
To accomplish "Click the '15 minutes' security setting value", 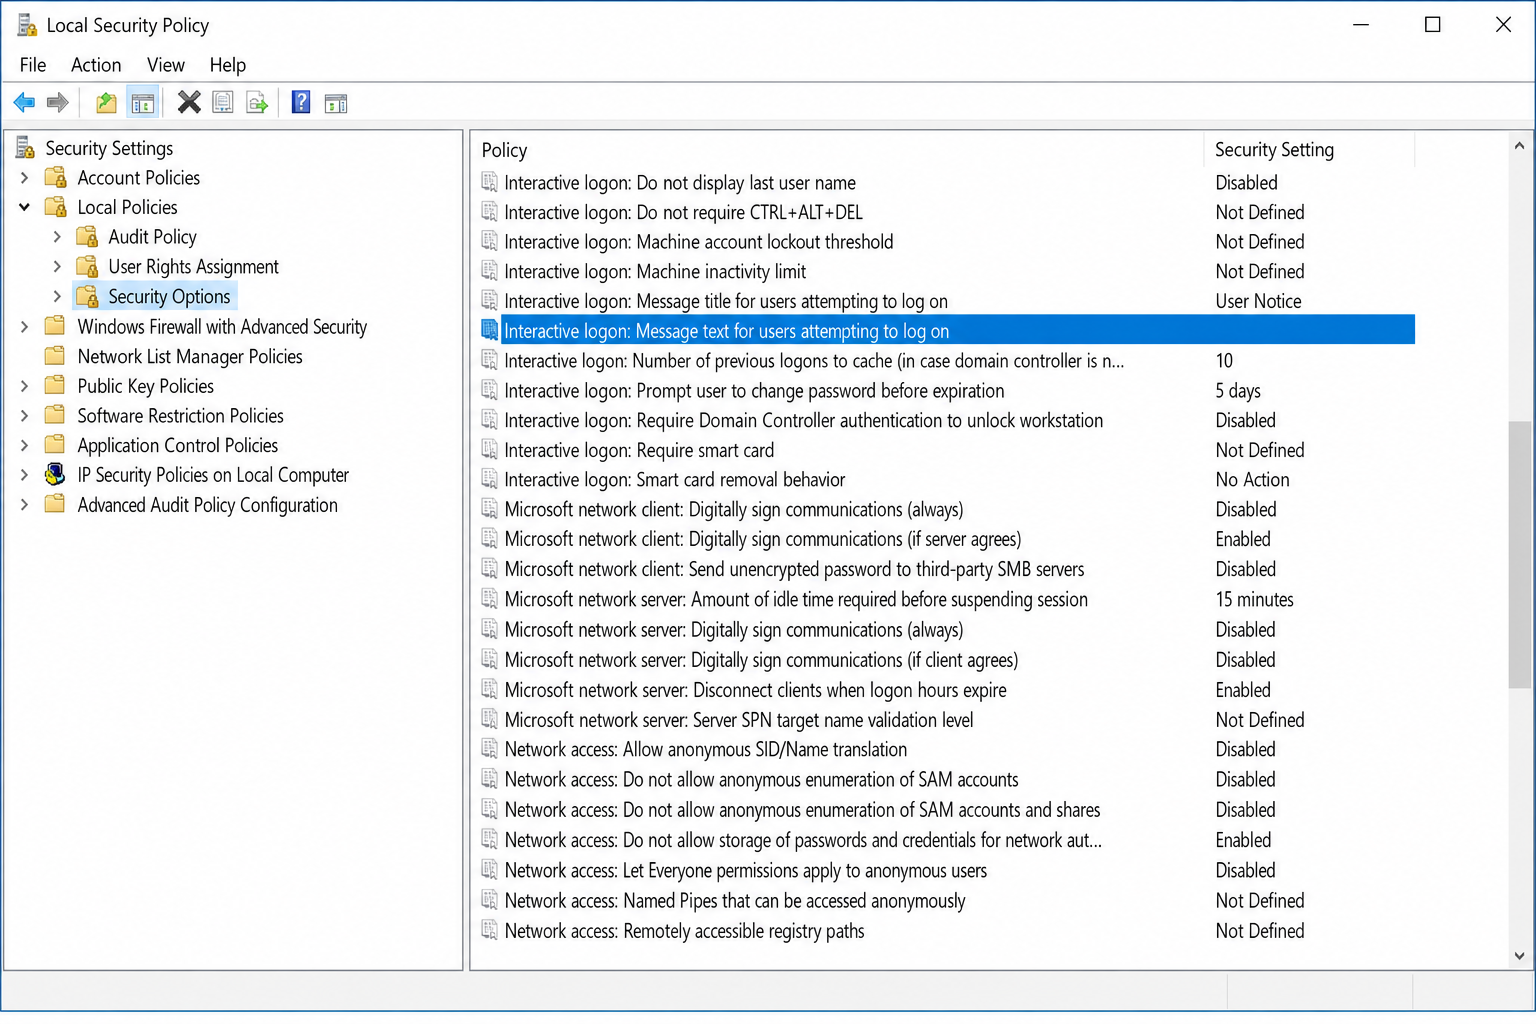I will pos(1254,599).
